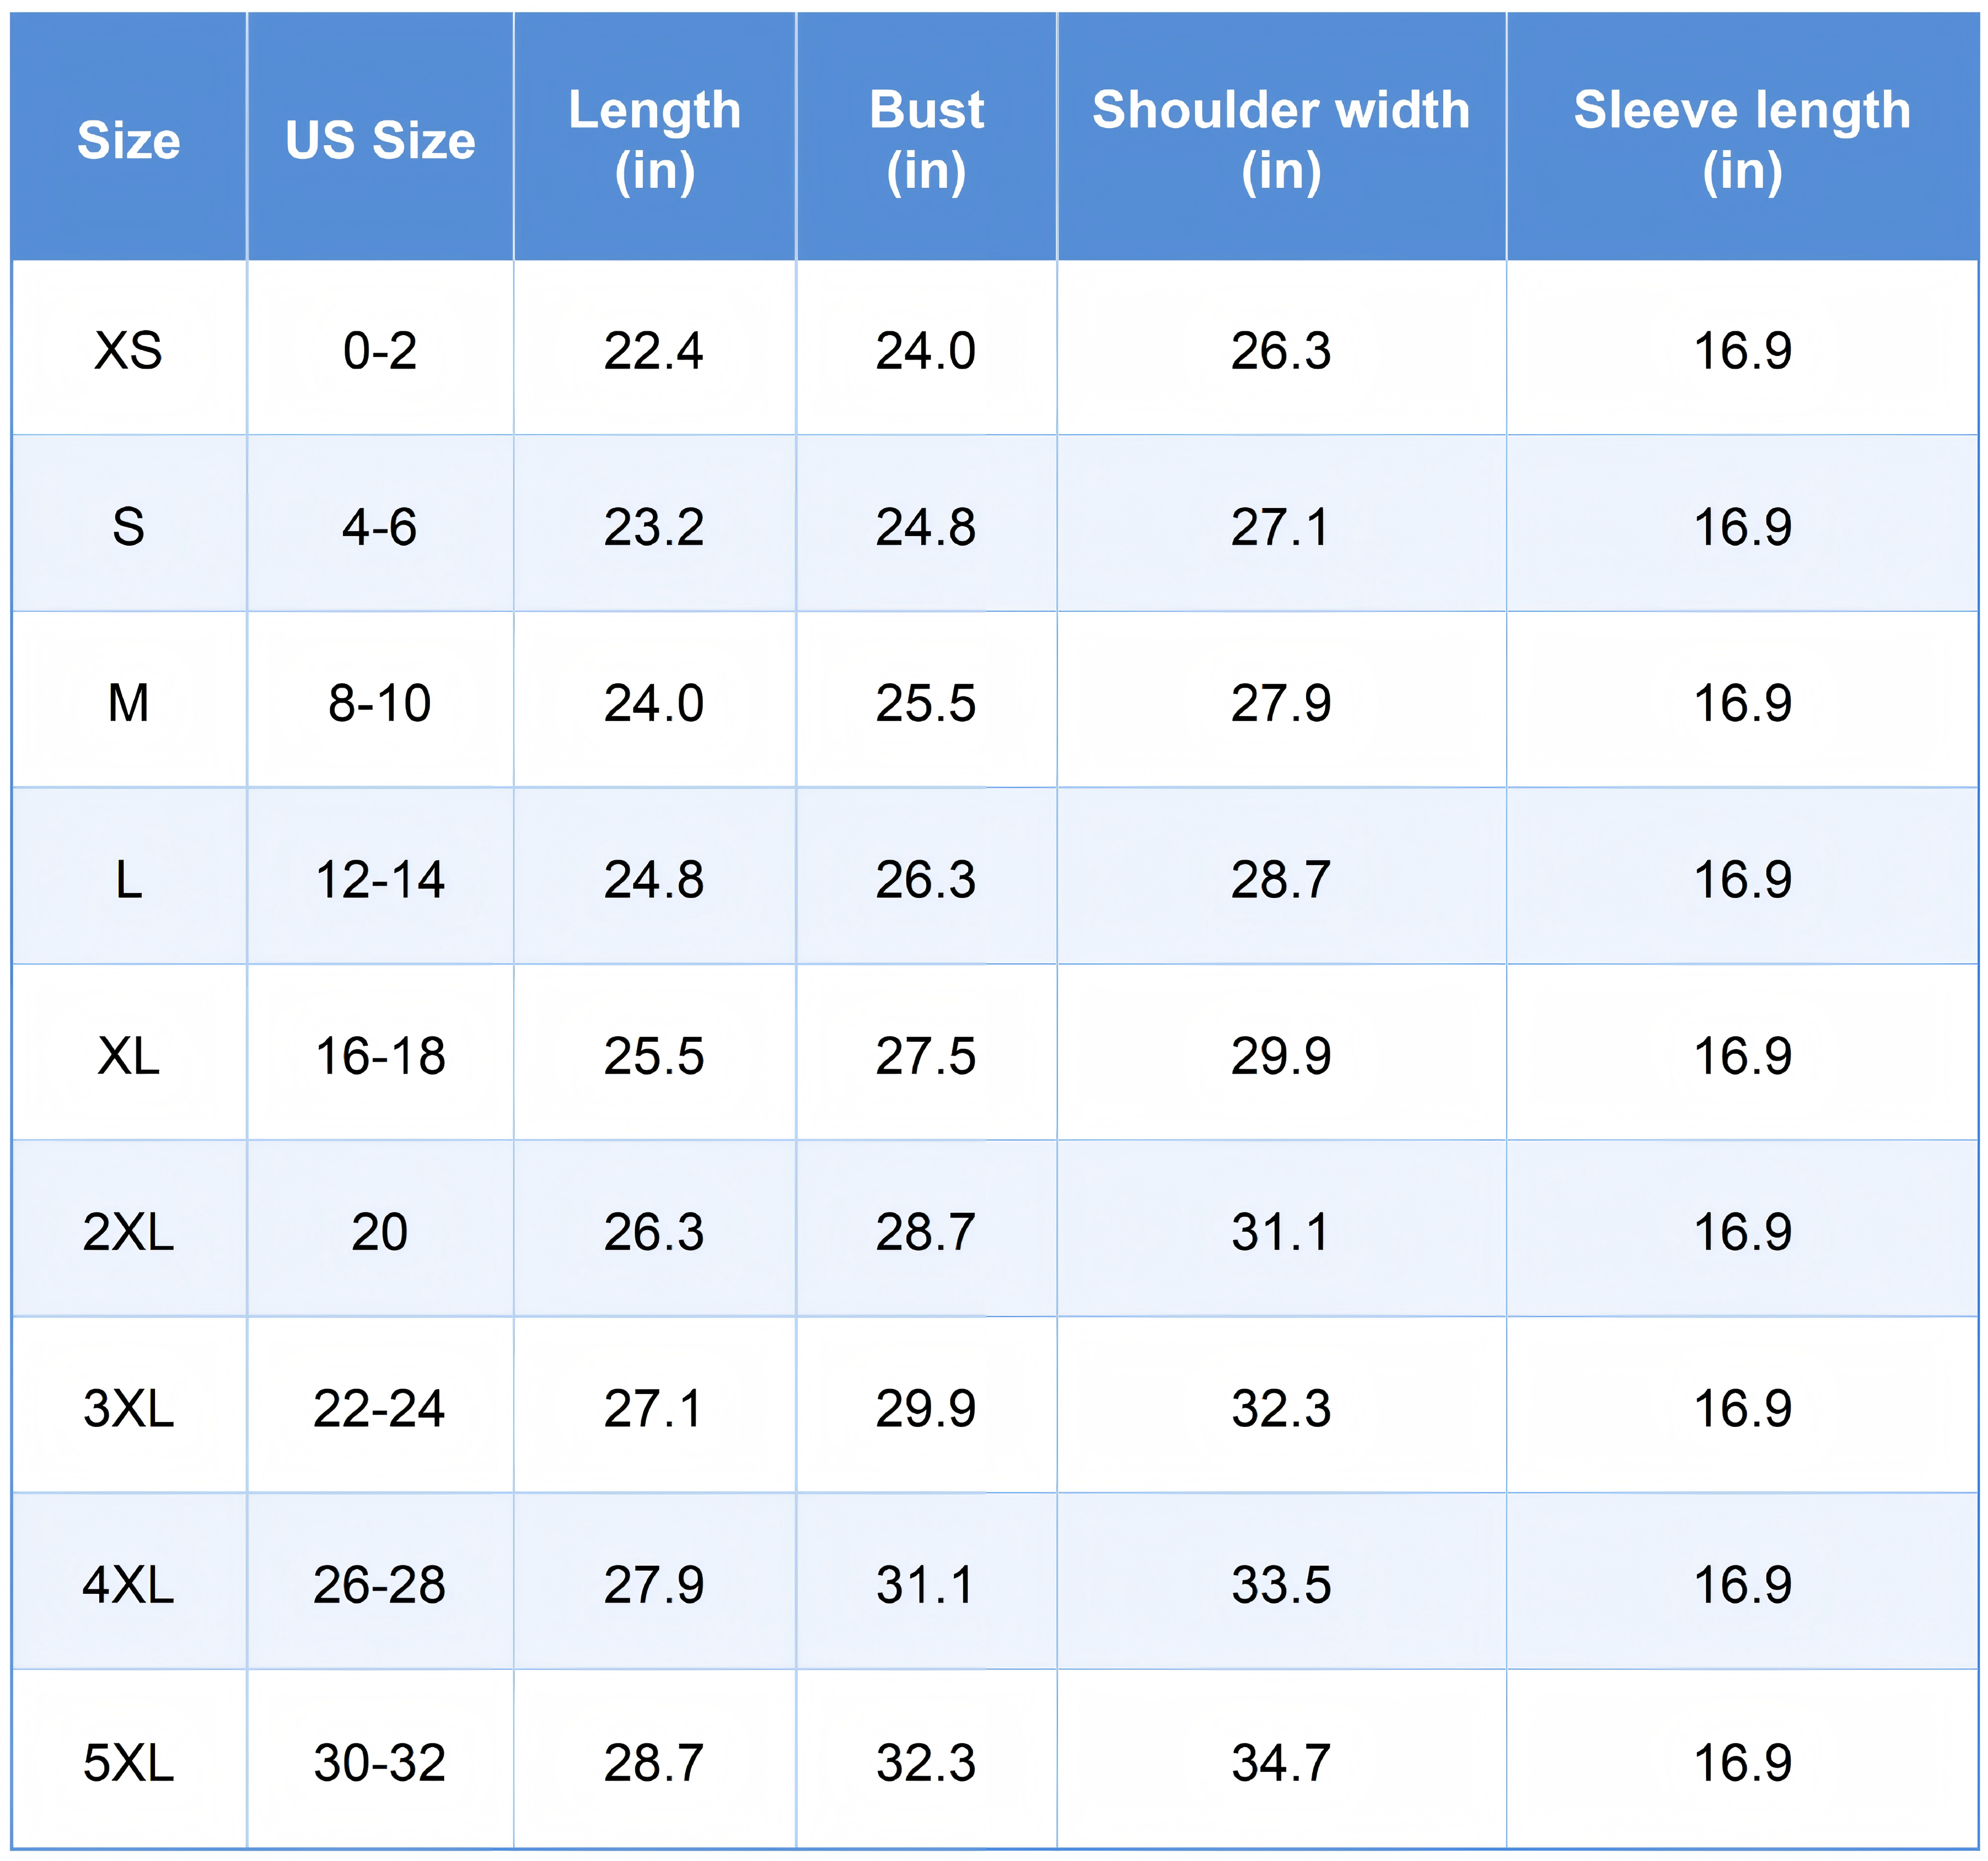Click the 3XL size label
The image size is (1988, 1861).
click(x=129, y=1409)
